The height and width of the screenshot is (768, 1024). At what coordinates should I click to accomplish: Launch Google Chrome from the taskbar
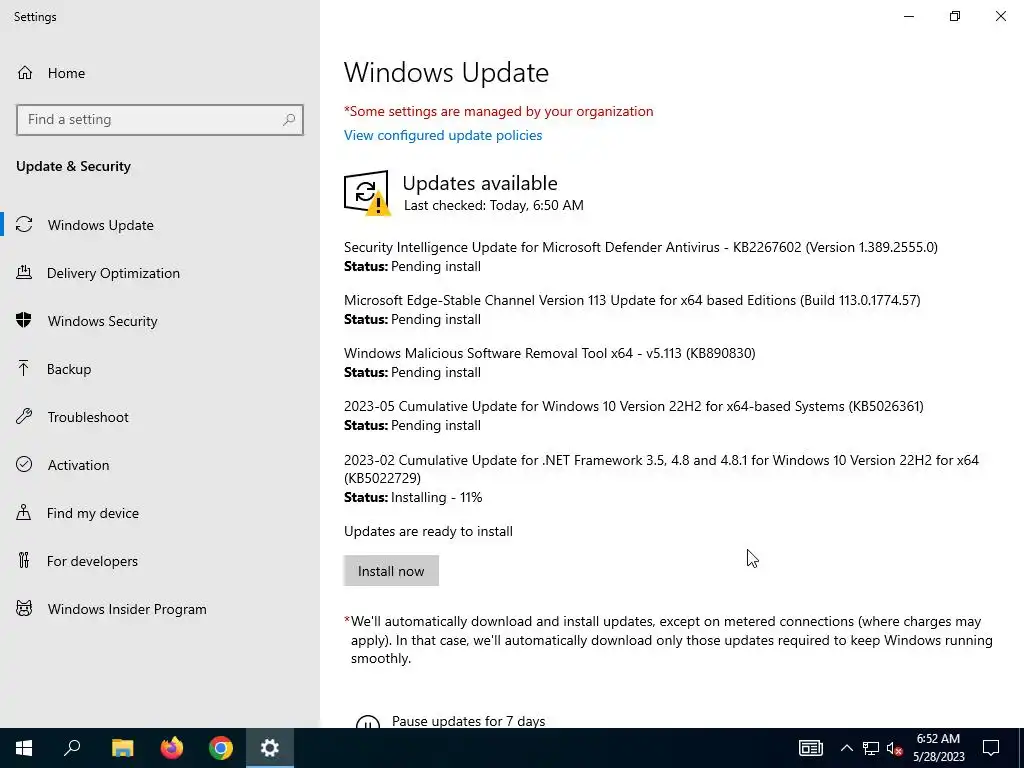[221, 748]
